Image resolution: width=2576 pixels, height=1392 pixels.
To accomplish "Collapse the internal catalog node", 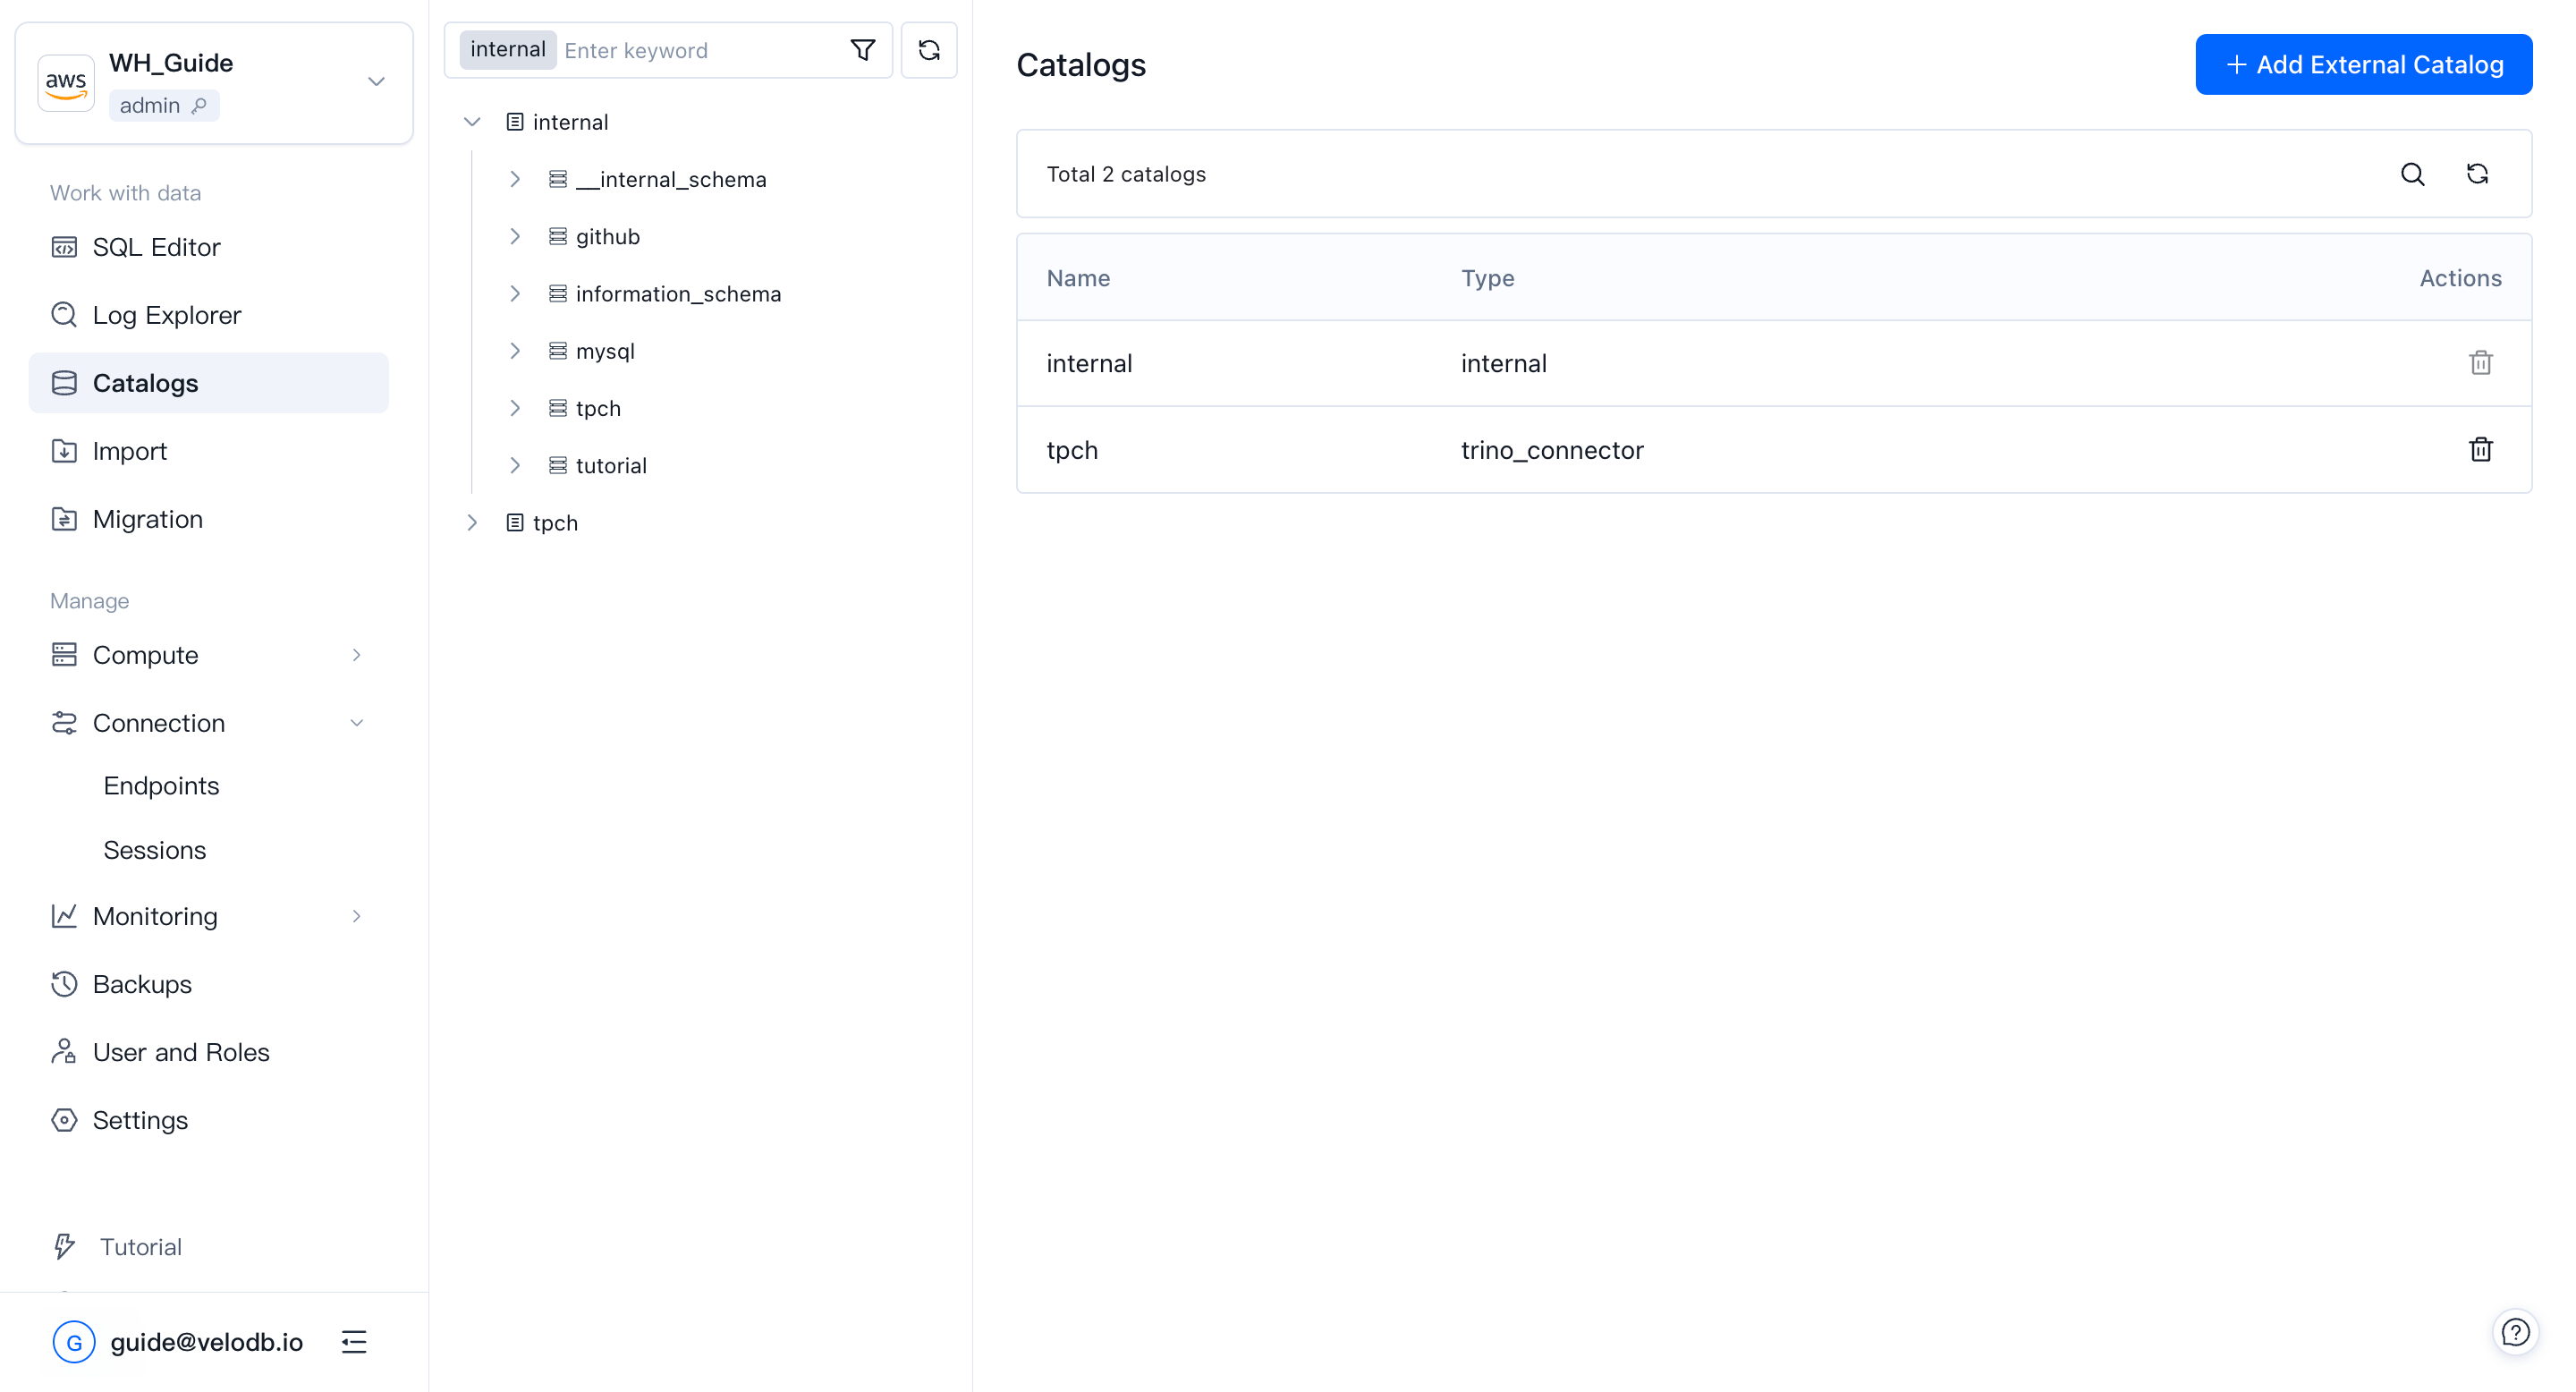I will [x=471, y=121].
